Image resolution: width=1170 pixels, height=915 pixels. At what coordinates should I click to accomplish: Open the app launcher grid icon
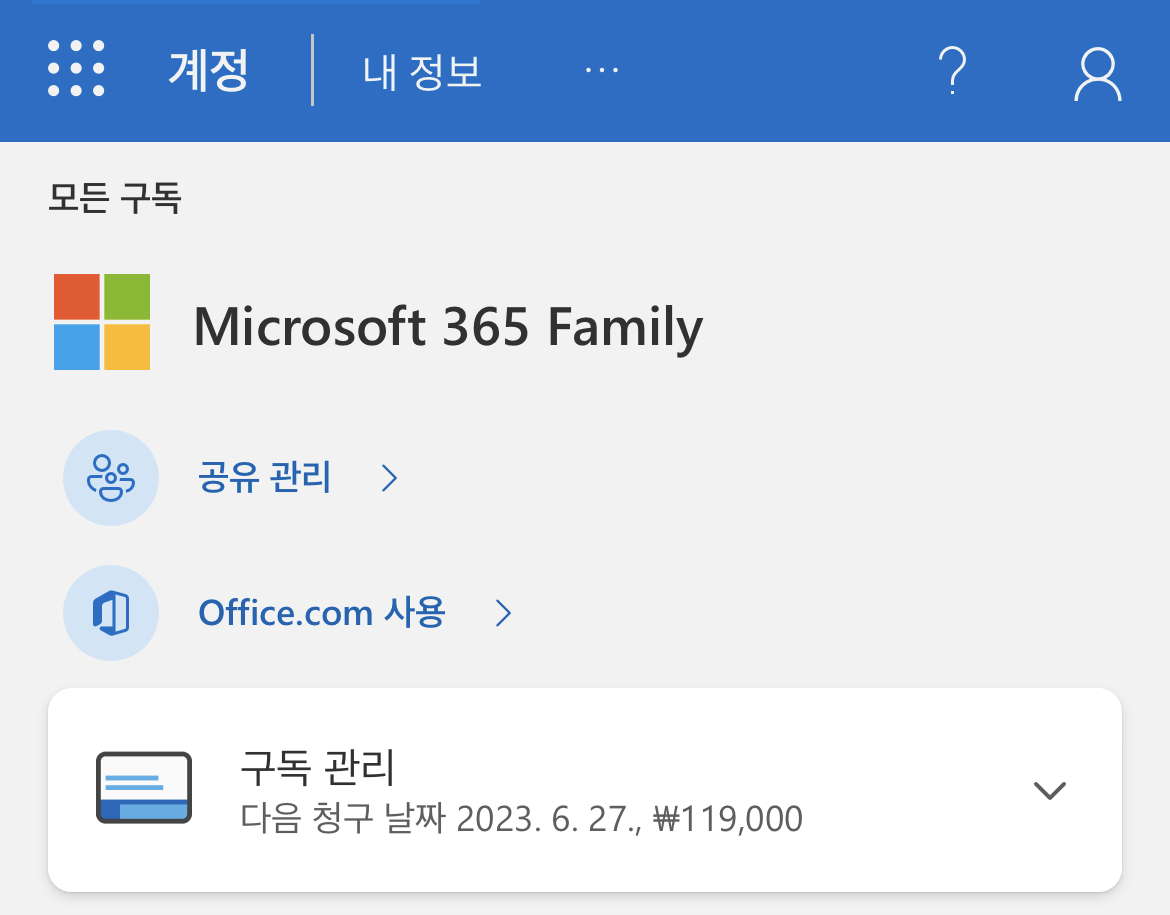pyautogui.click(x=76, y=69)
